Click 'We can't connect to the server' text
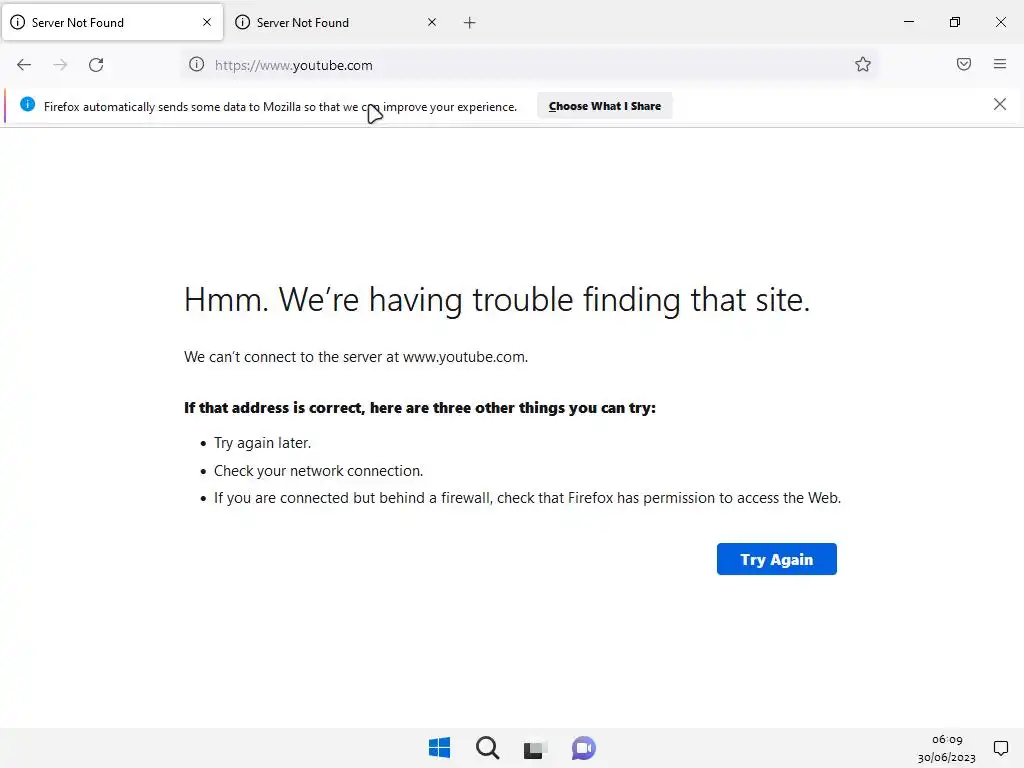 tap(356, 357)
